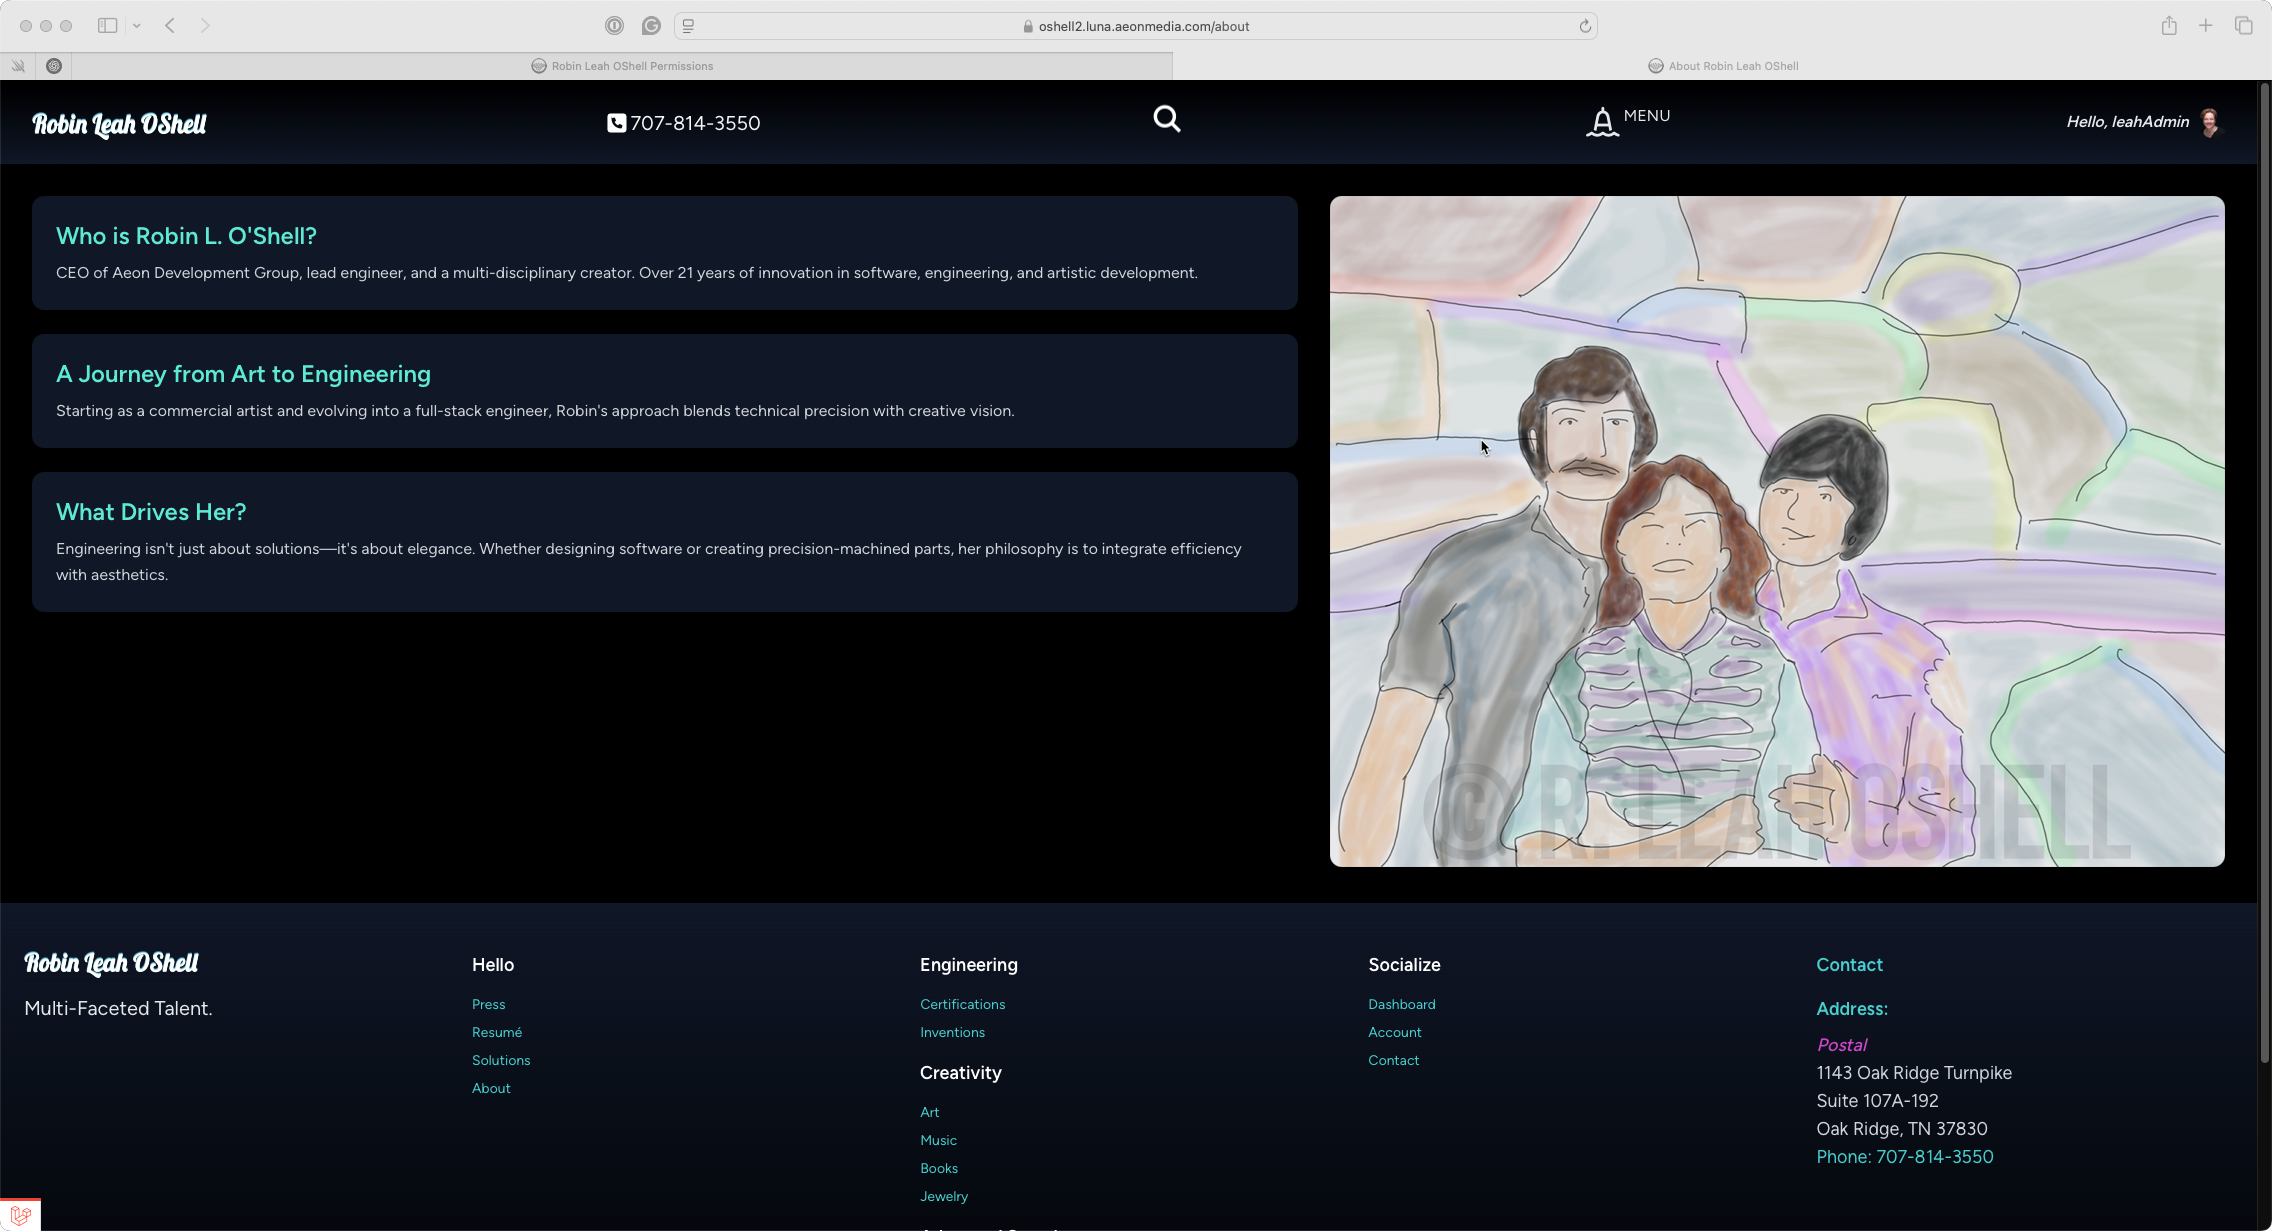Screen dimensions: 2272x1231
Task: Click the Robin Leah OShell header logo
Action: point(119,124)
